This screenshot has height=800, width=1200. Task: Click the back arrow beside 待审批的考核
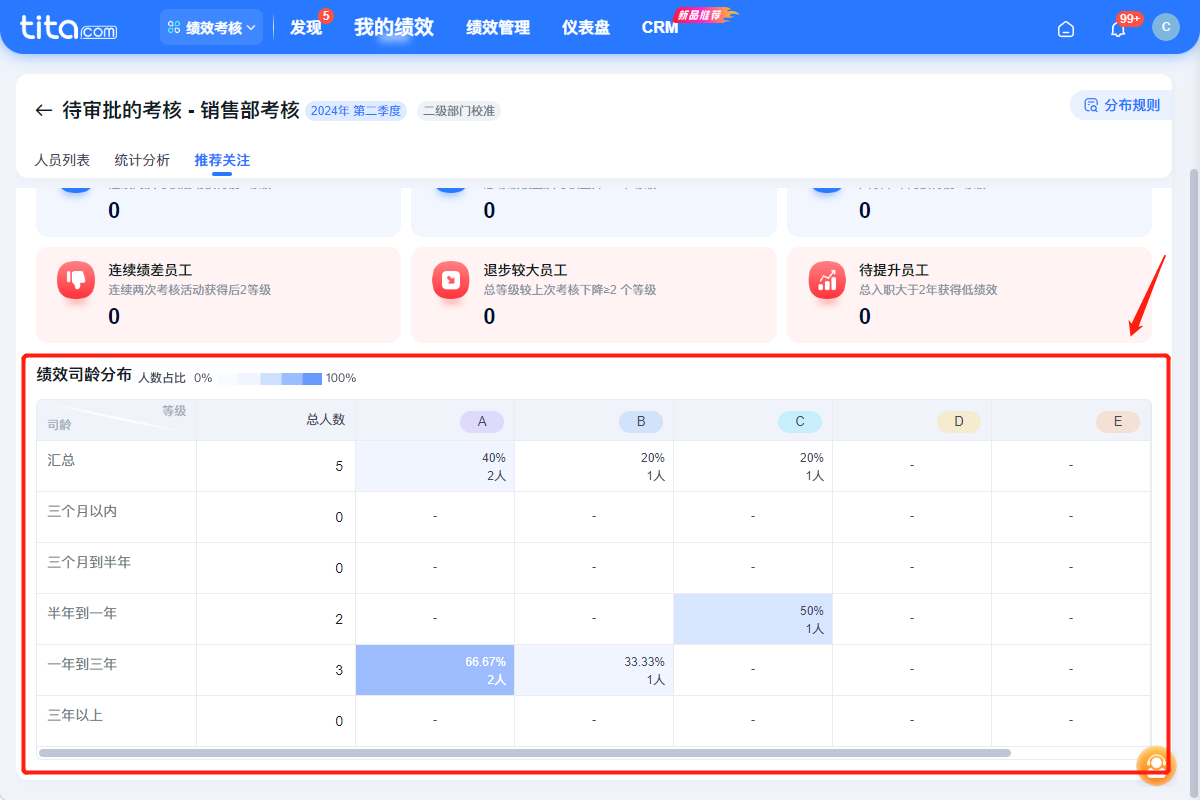(x=43, y=110)
